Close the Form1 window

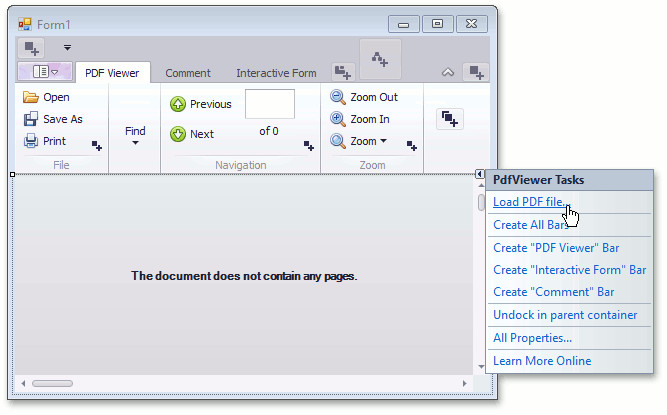[471, 24]
